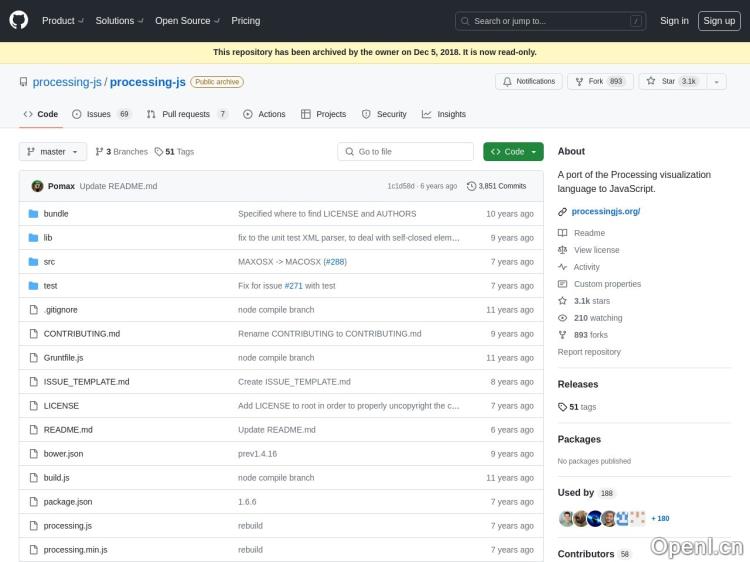Open the lib folder

tap(48, 238)
